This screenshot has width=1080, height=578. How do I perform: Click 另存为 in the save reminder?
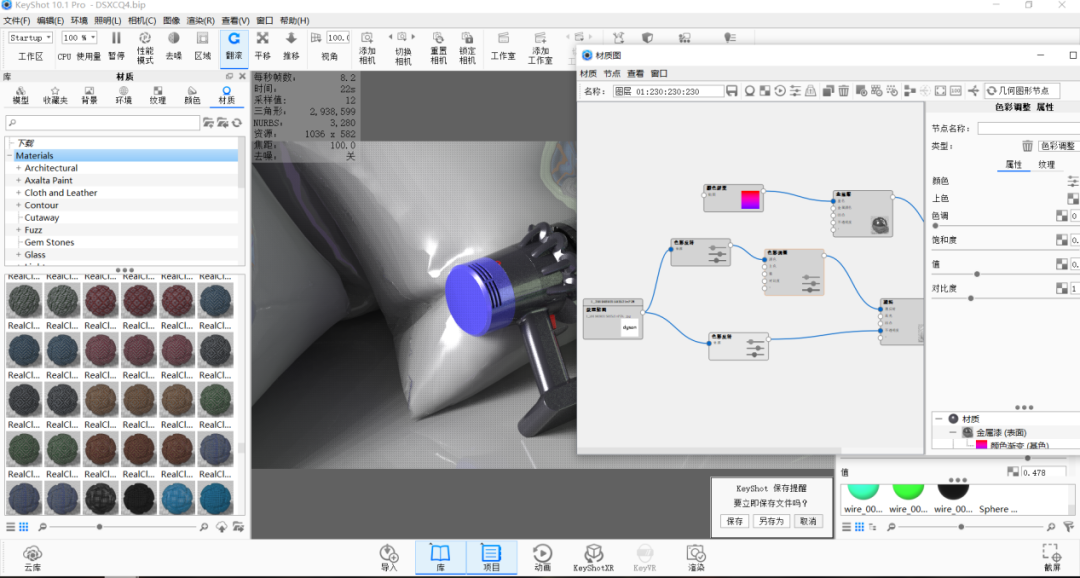tap(771, 522)
